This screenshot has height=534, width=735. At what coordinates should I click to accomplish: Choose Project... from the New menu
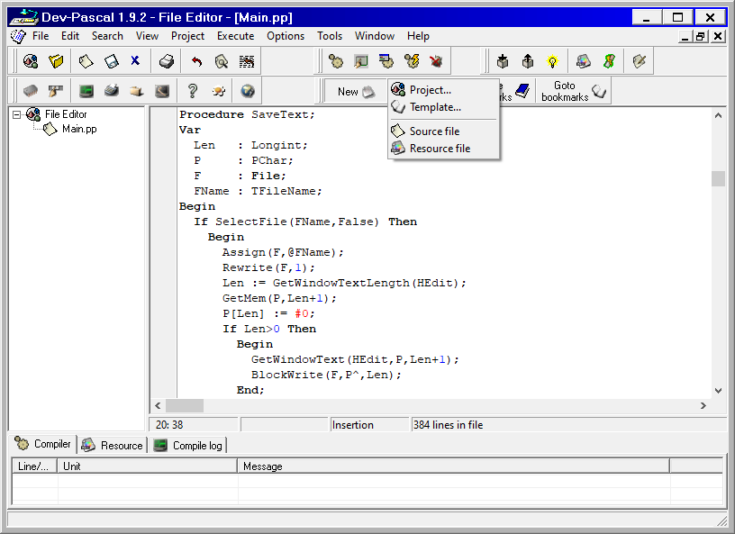430,90
